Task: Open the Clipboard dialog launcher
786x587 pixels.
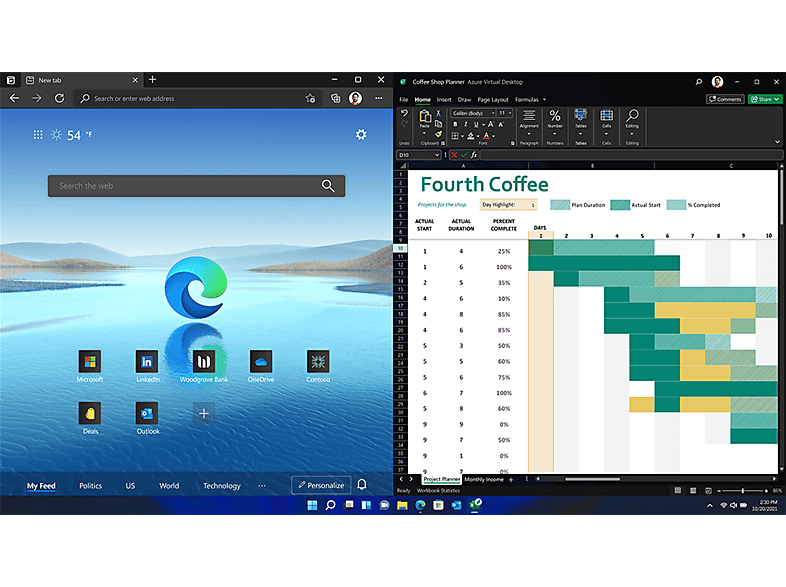Action: tap(443, 143)
